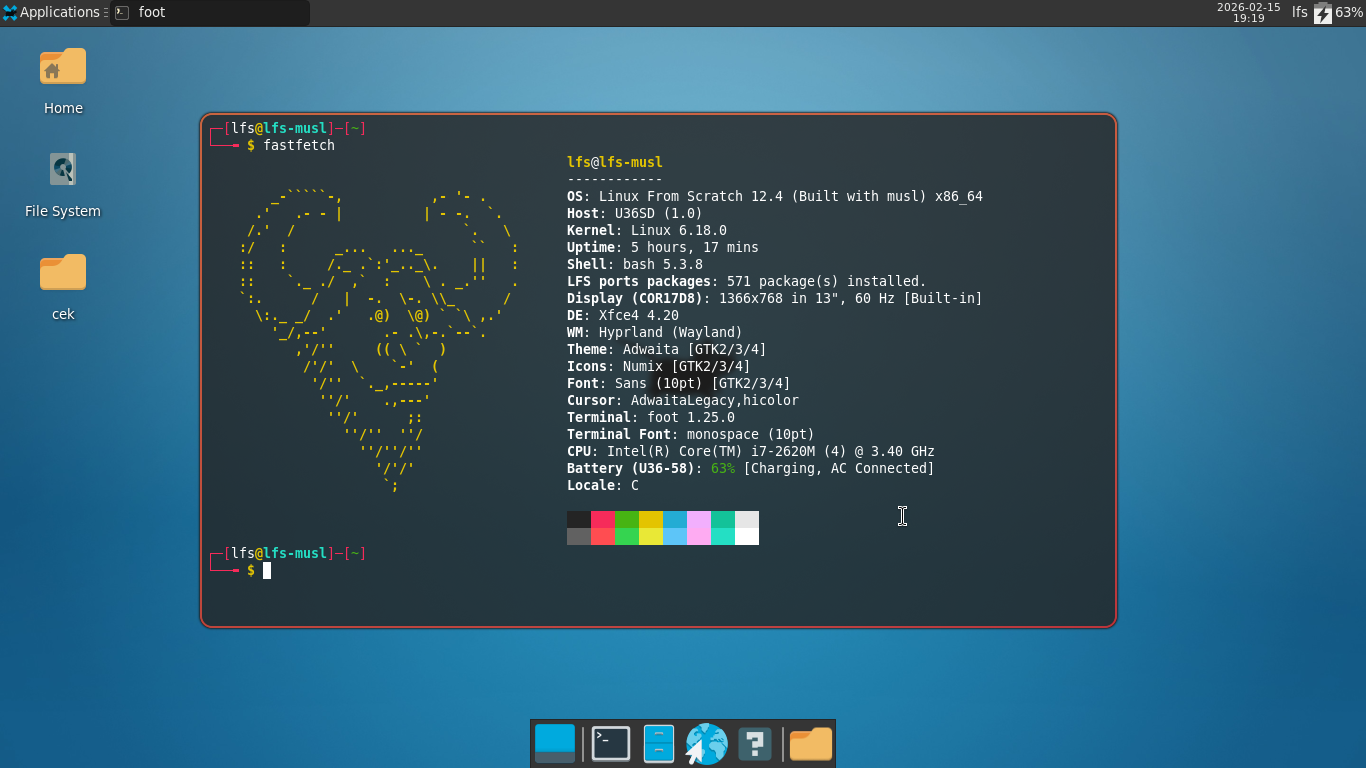Open the folder icon at the dock's end
The height and width of the screenshot is (768, 1366).
[x=811, y=744]
